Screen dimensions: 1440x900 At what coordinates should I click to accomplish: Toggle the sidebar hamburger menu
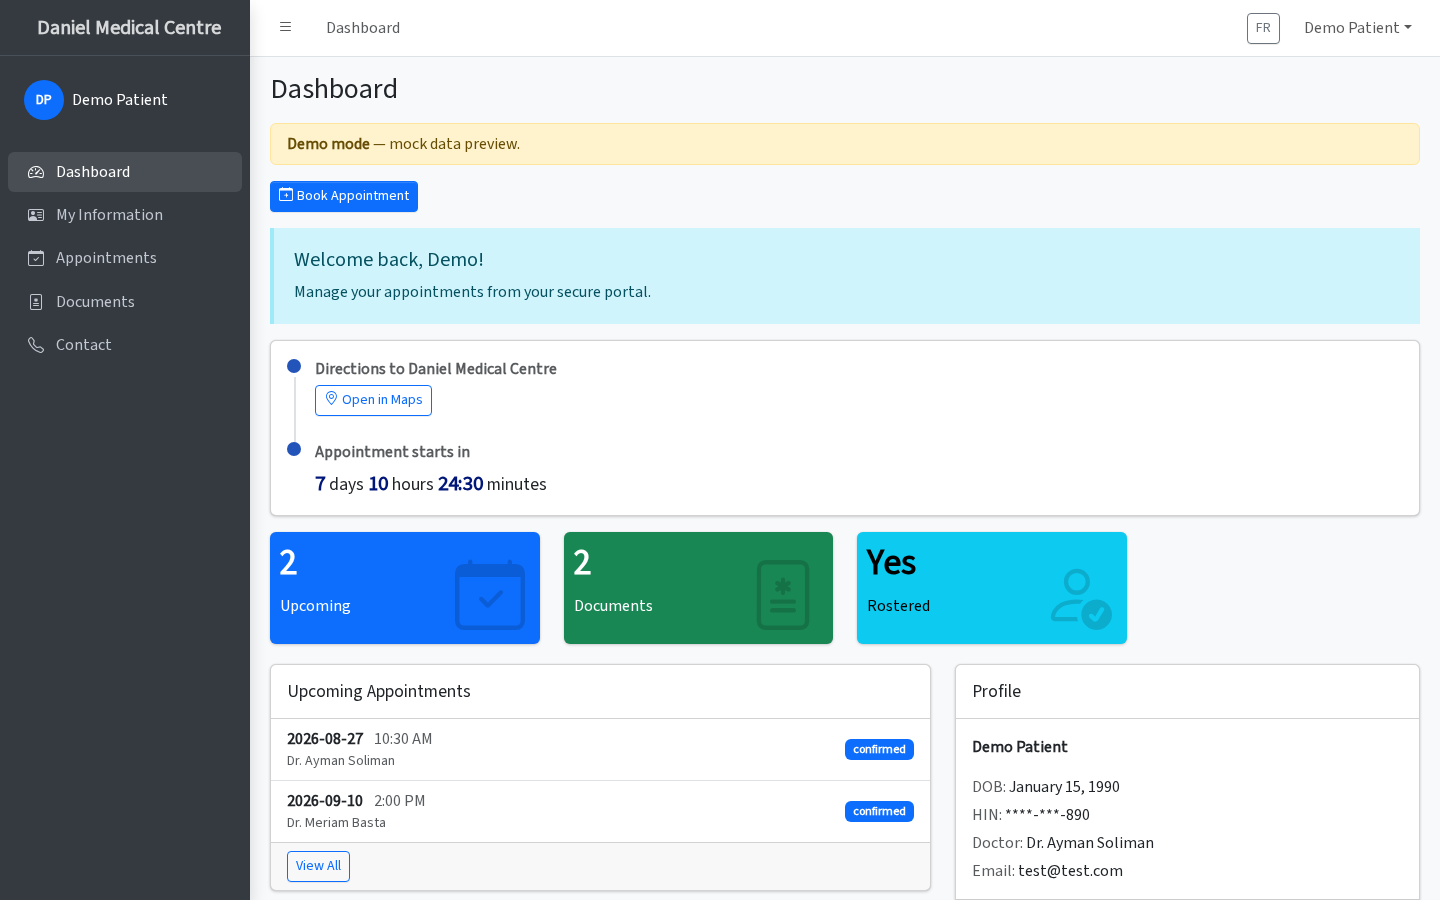coord(285,27)
